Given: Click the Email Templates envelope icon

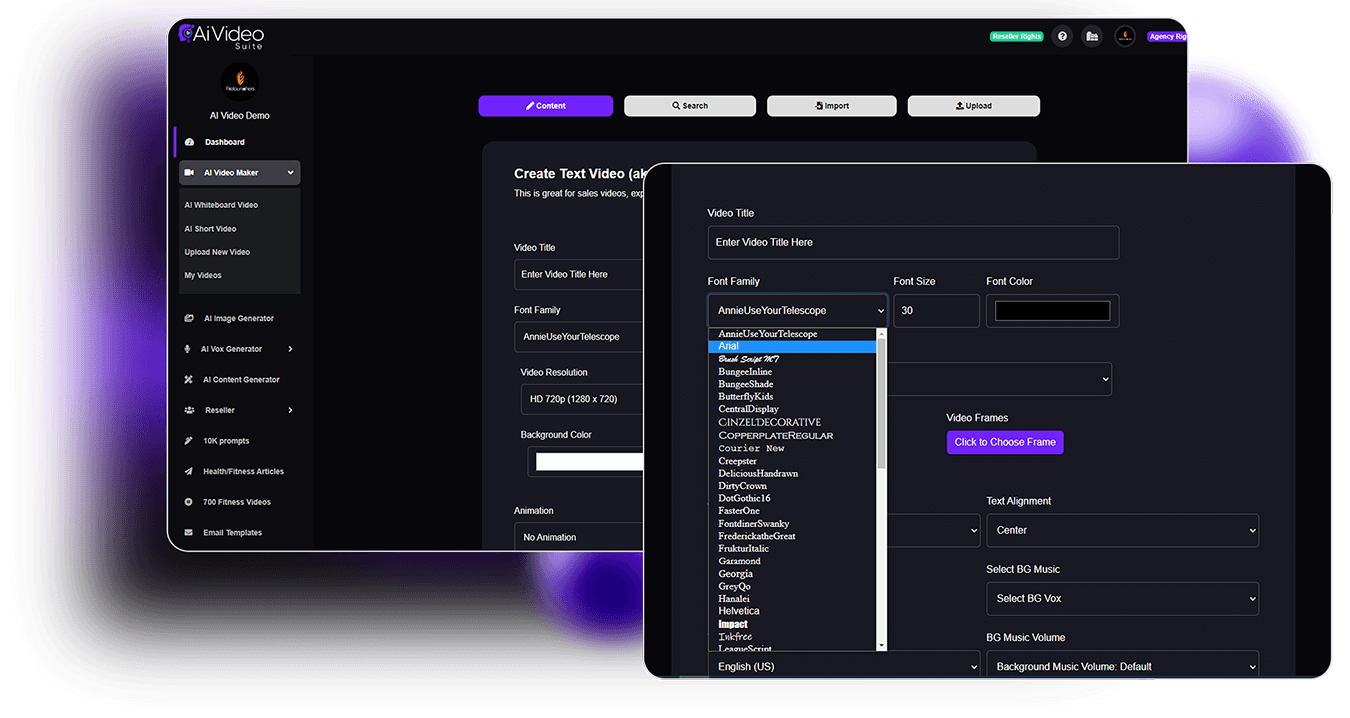Looking at the screenshot, I should pos(189,533).
